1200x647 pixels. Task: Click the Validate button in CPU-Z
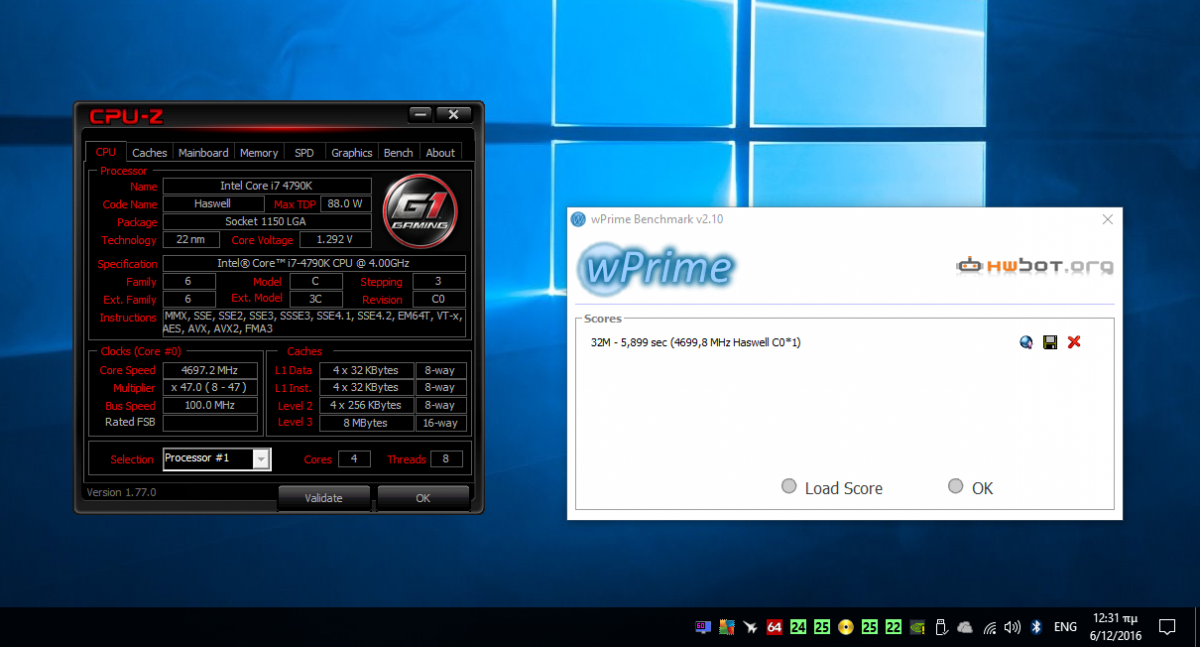pyautogui.click(x=324, y=498)
